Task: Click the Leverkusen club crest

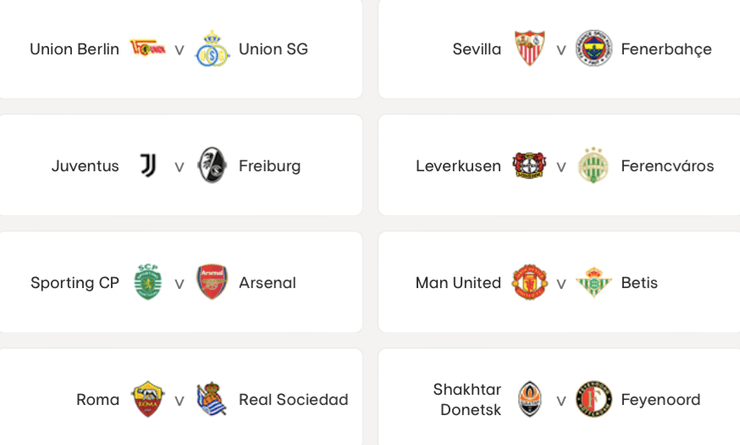Action: 529,166
